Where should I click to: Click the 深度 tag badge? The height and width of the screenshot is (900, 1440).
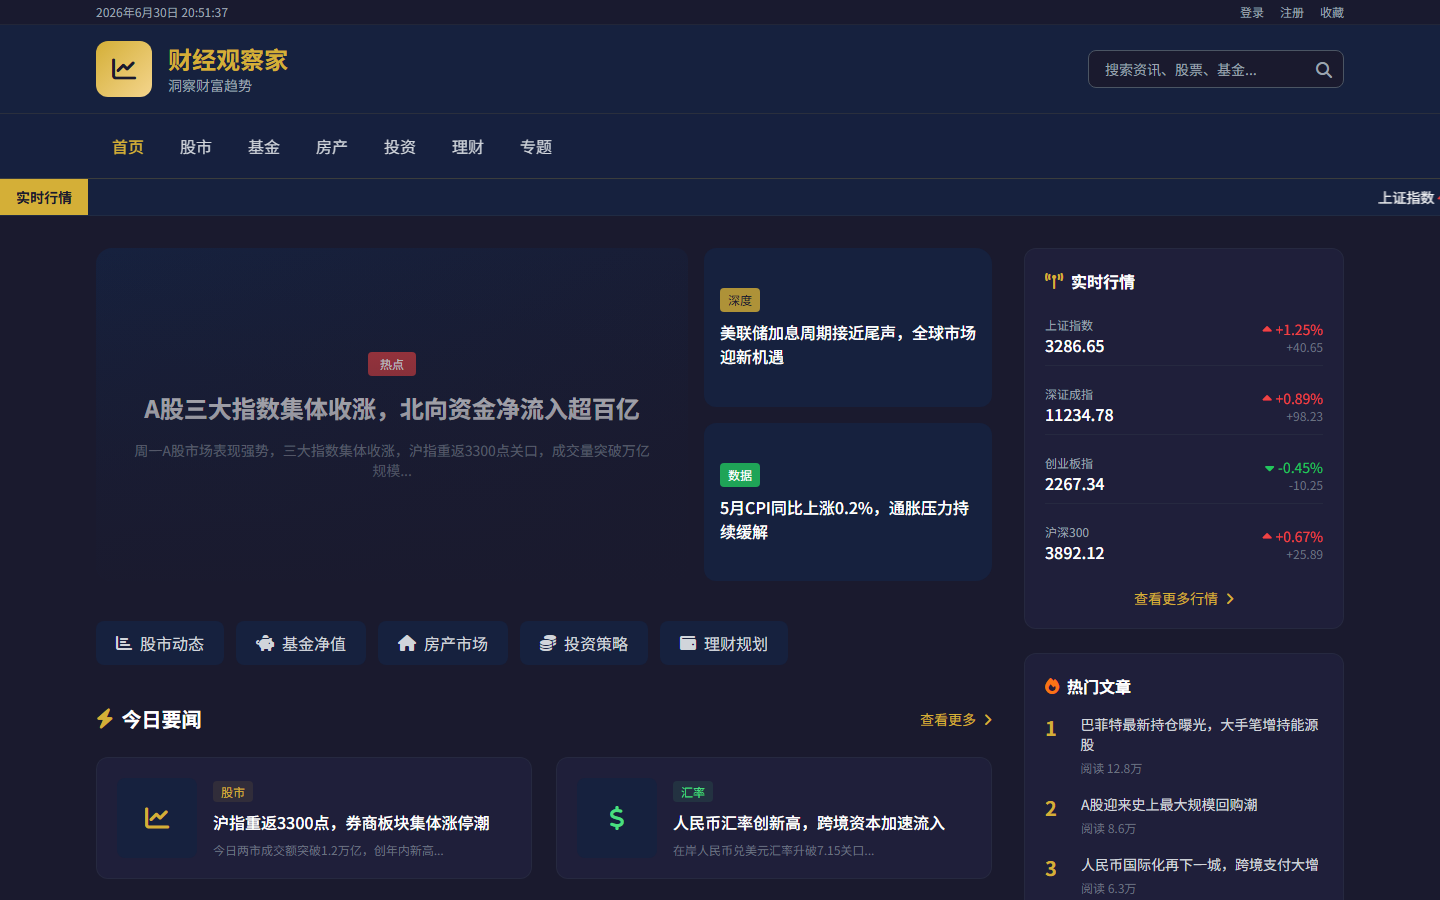[740, 300]
